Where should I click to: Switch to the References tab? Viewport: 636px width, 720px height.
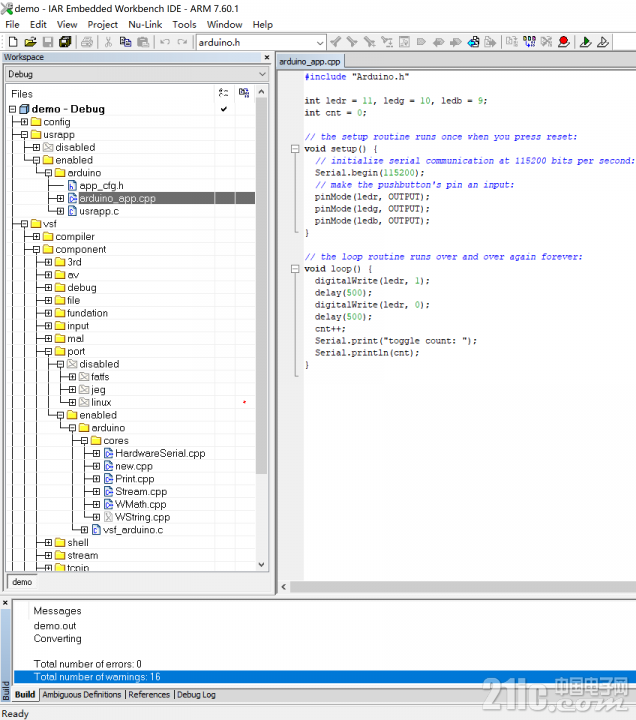[x=149, y=695]
